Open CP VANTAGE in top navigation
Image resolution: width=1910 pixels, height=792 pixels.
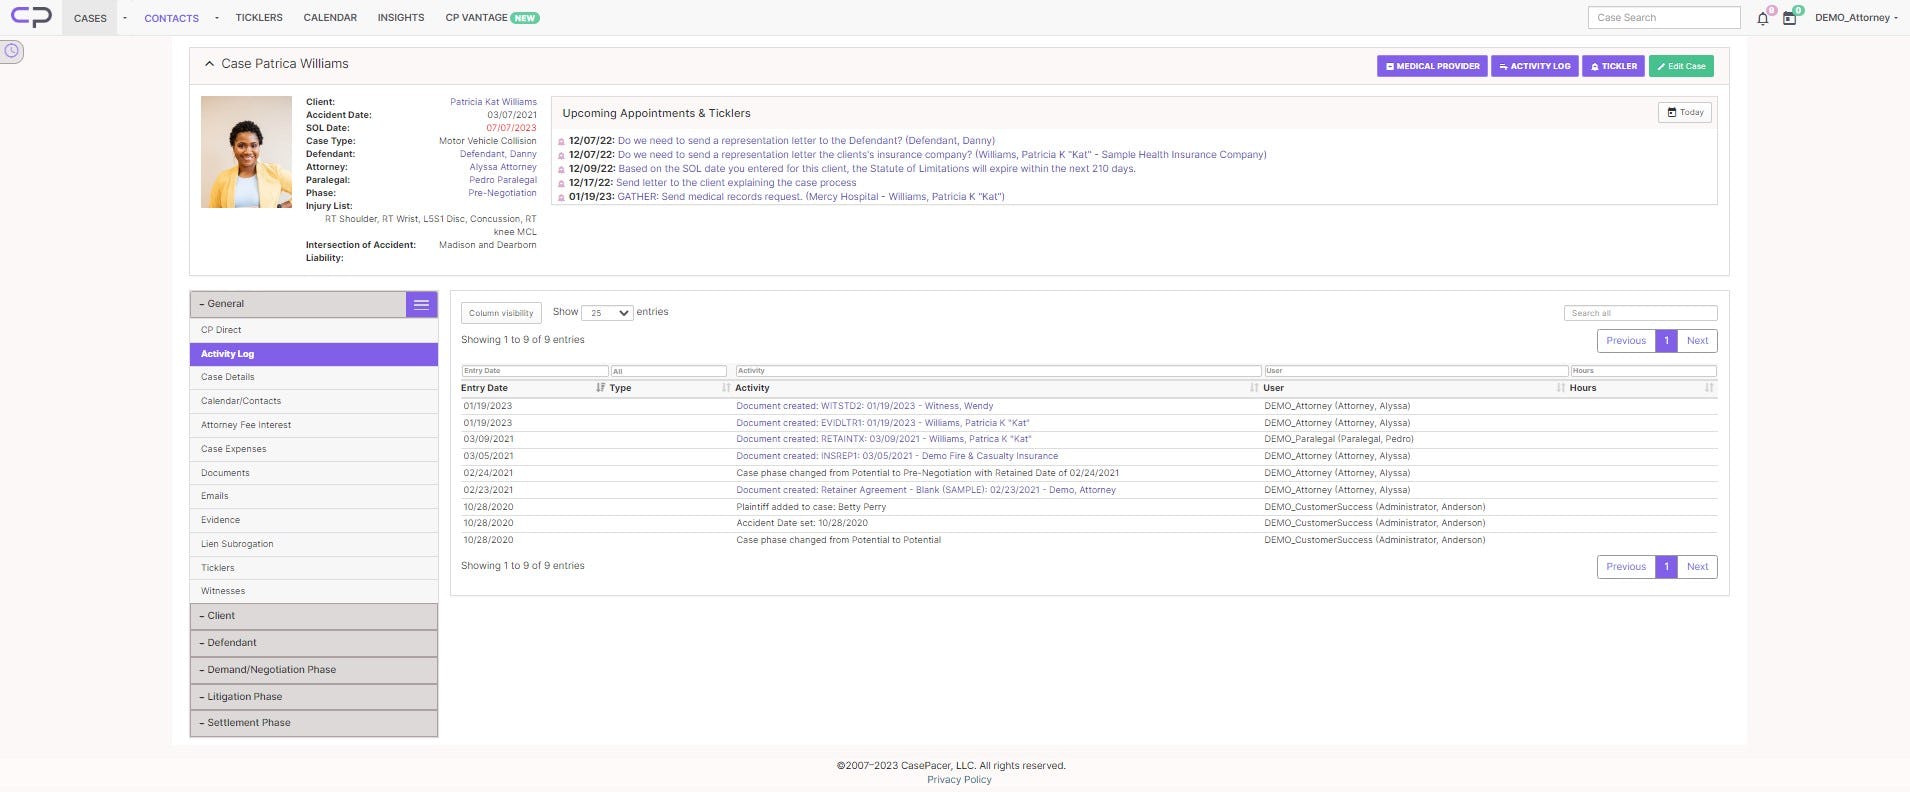[492, 18]
